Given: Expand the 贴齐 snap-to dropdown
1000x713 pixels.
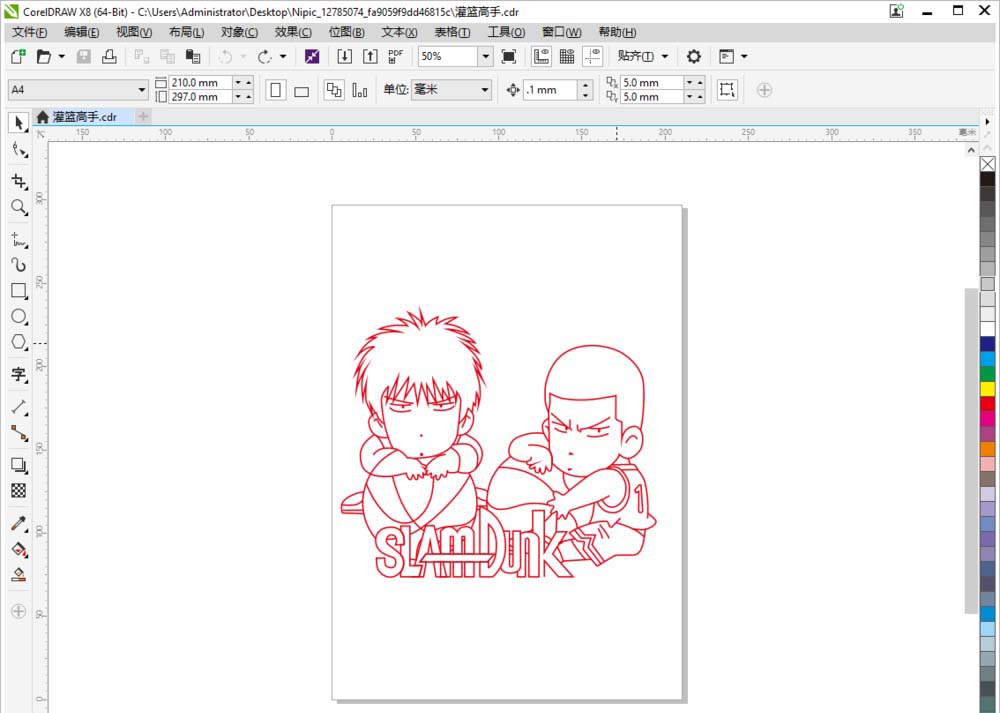Looking at the screenshot, I should click(x=665, y=56).
